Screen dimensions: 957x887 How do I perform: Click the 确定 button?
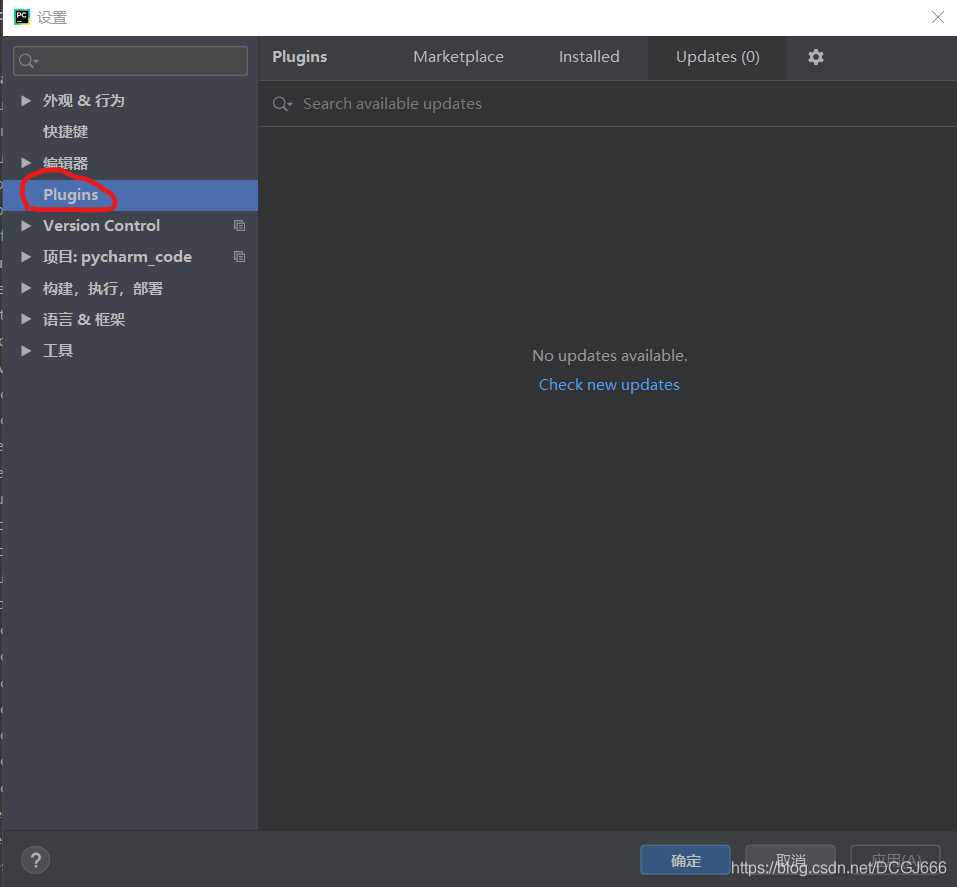(685, 860)
